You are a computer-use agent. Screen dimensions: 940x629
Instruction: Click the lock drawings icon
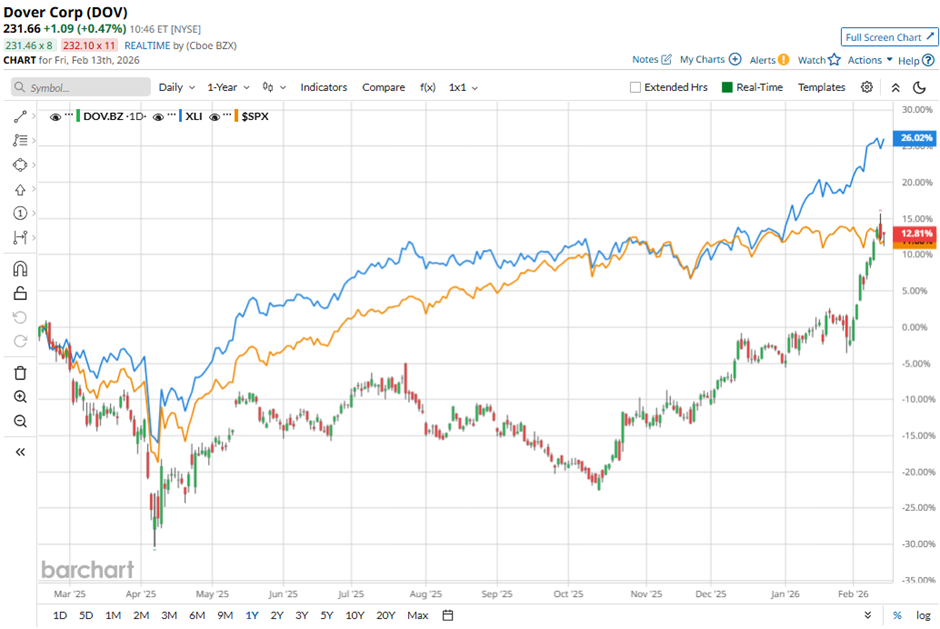[20, 293]
